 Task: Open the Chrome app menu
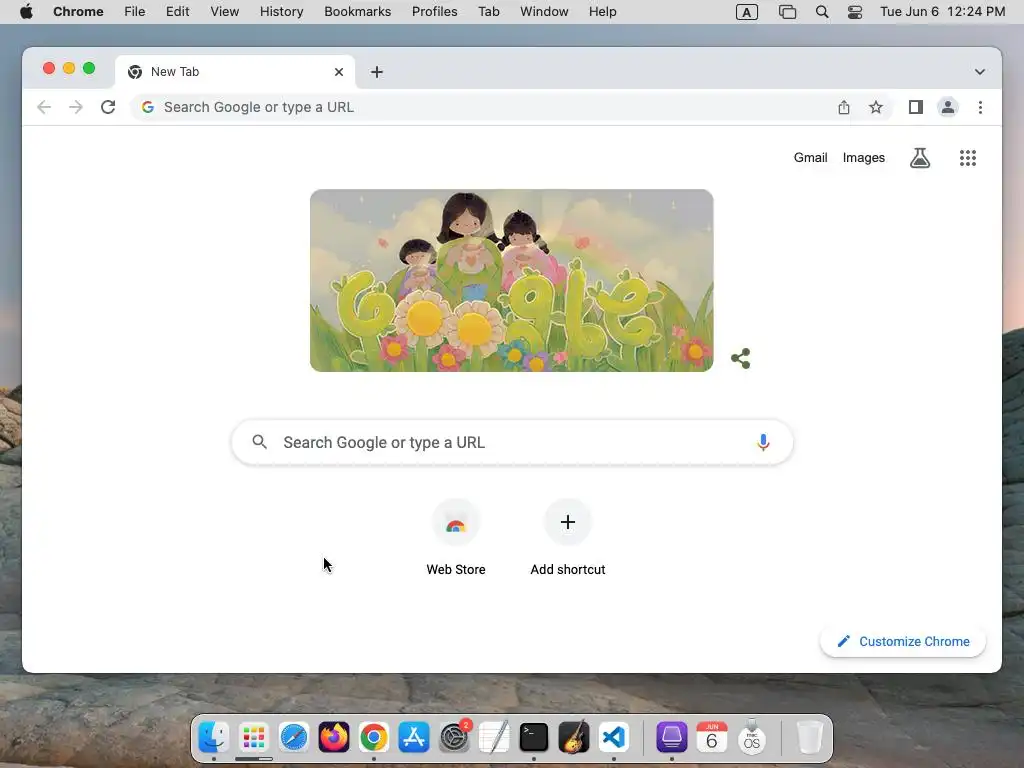coord(78,12)
